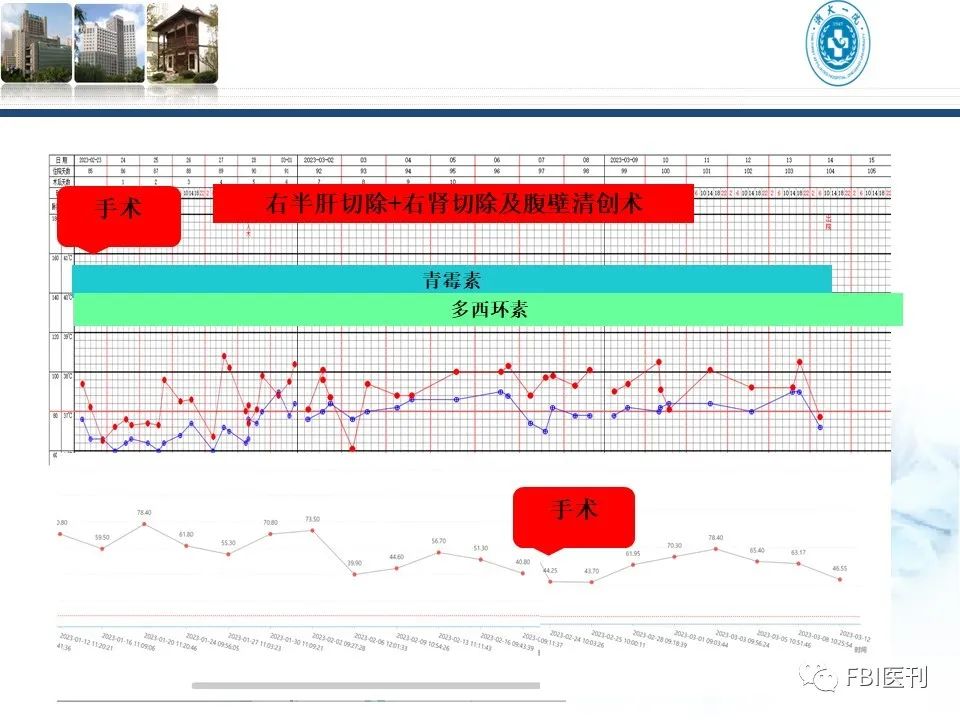Select the middle high-rise building photo
The width and height of the screenshot is (960, 720).
point(109,42)
